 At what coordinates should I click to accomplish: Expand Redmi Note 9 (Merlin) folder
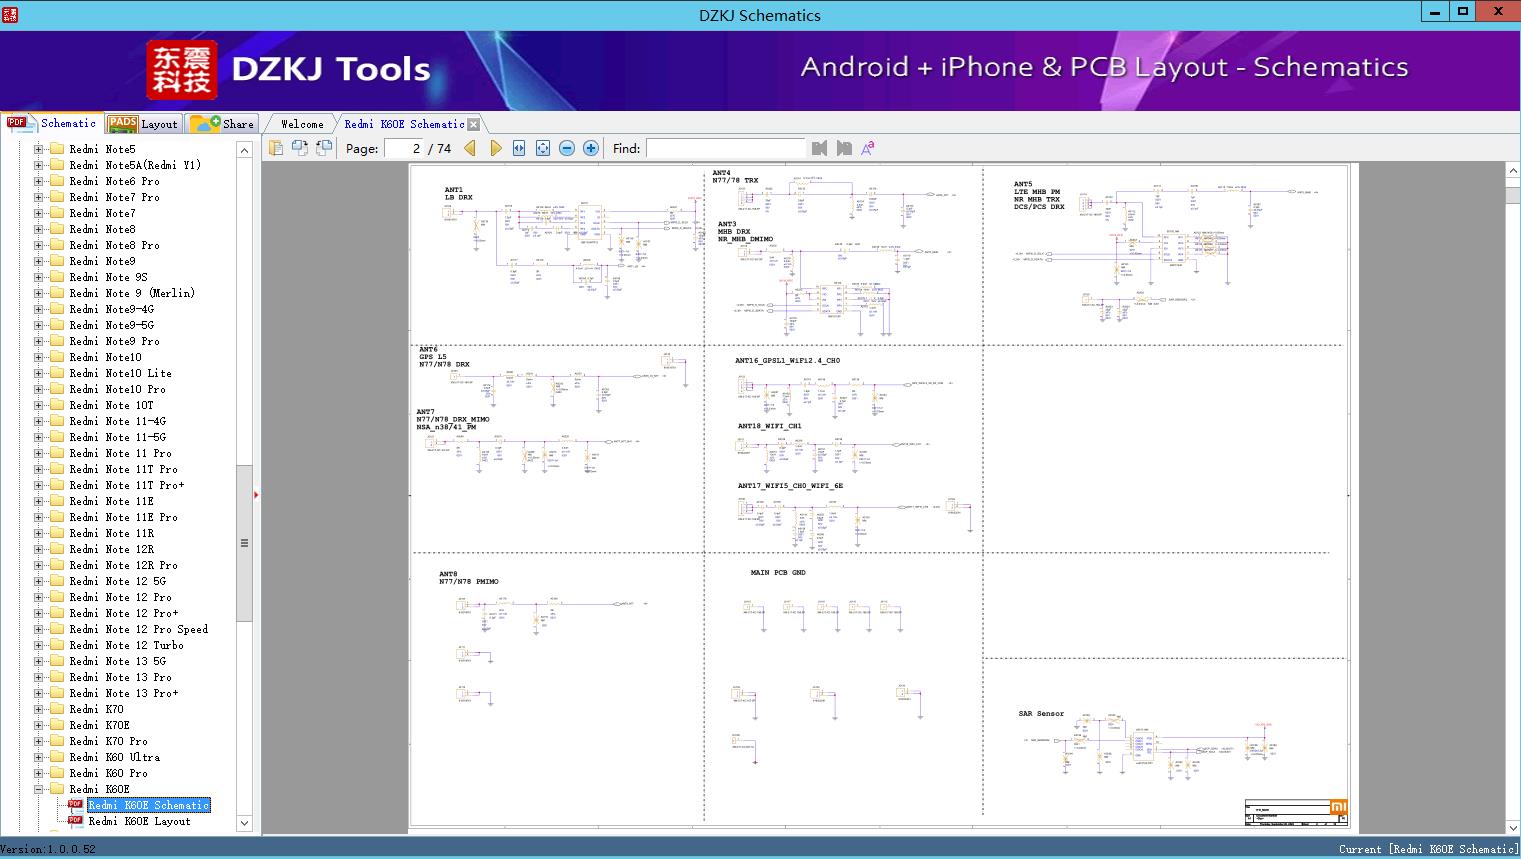point(38,293)
